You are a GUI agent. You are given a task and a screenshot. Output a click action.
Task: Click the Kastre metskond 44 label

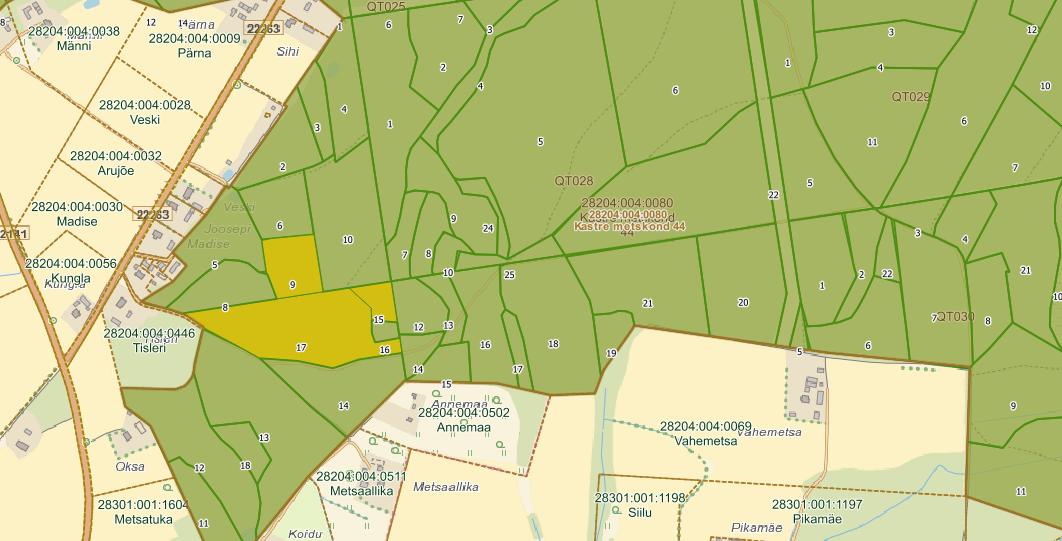coord(630,227)
